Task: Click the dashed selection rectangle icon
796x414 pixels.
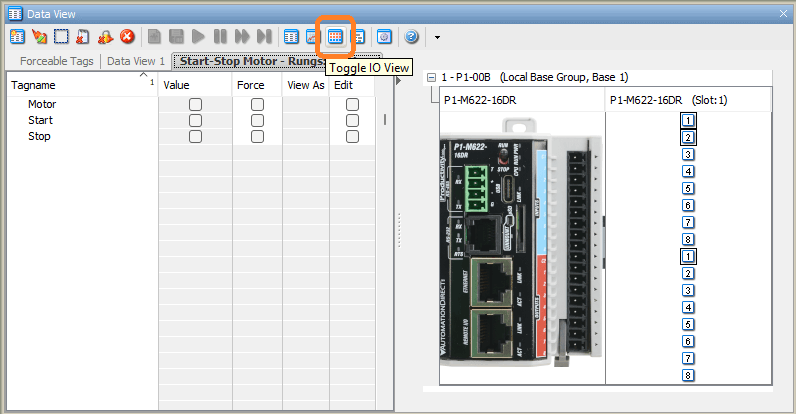Action: 61,37
